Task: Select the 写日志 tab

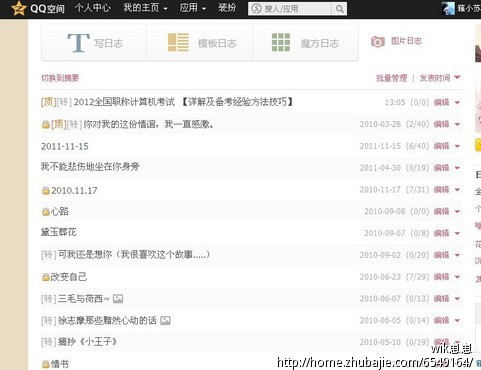Action: click(94, 43)
